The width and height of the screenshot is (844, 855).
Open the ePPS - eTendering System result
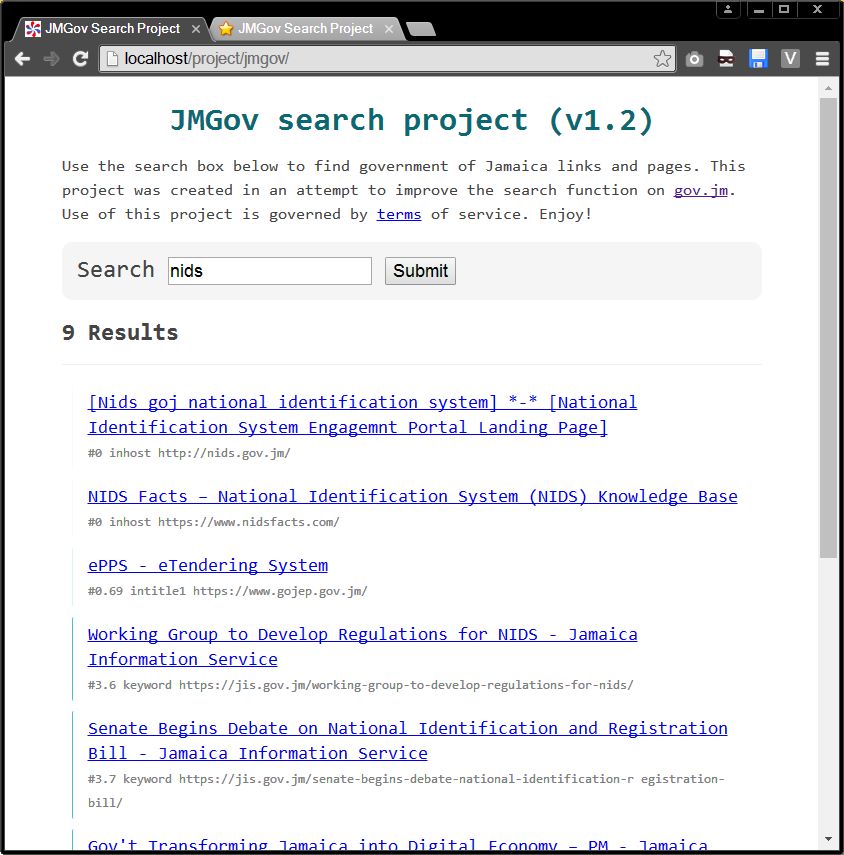(x=208, y=565)
